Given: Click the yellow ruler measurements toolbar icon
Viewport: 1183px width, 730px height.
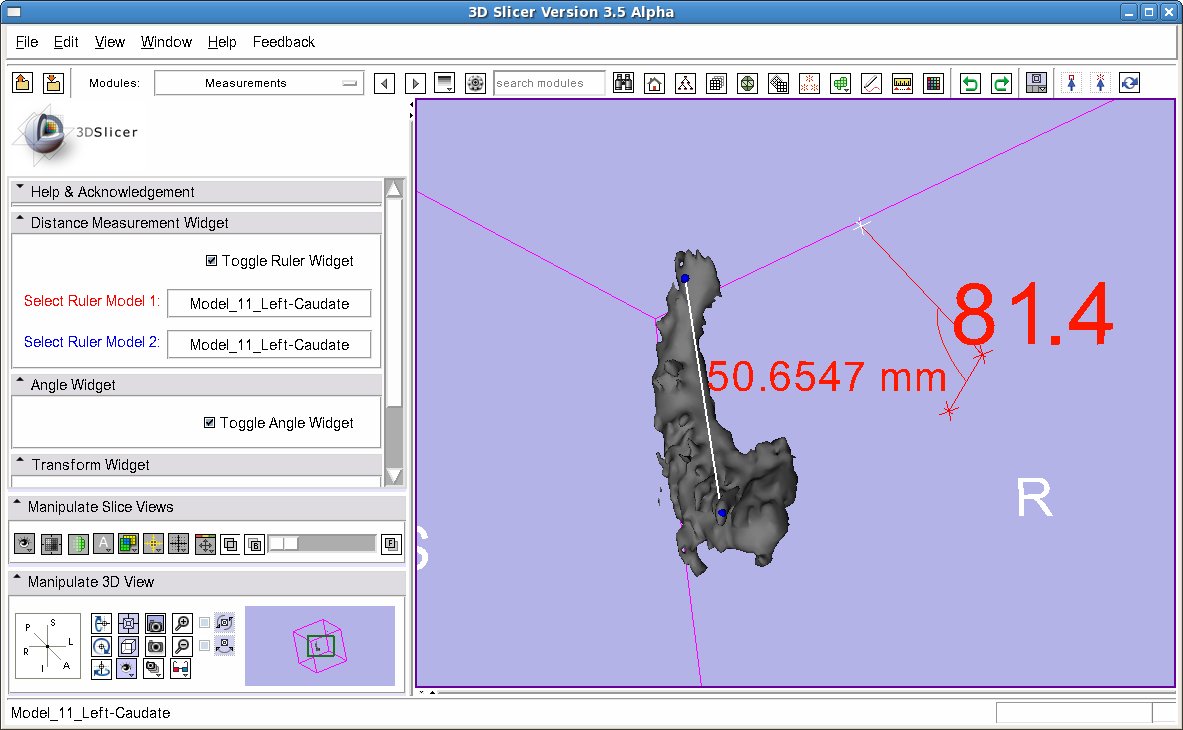Looking at the screenshot, I should pyautogui.click(x=902, y=84).
